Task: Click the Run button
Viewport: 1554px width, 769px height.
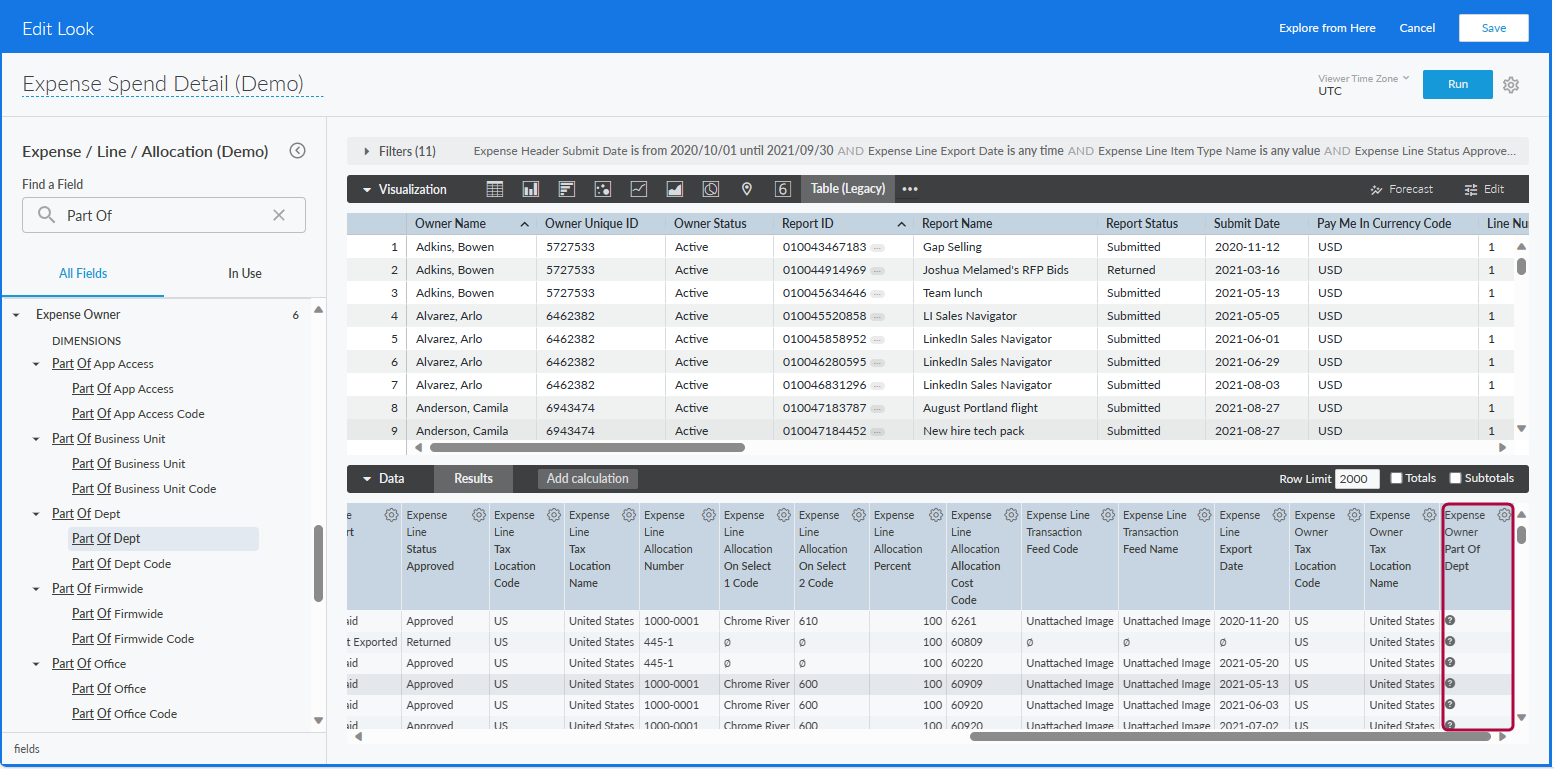Action: 1457,84
